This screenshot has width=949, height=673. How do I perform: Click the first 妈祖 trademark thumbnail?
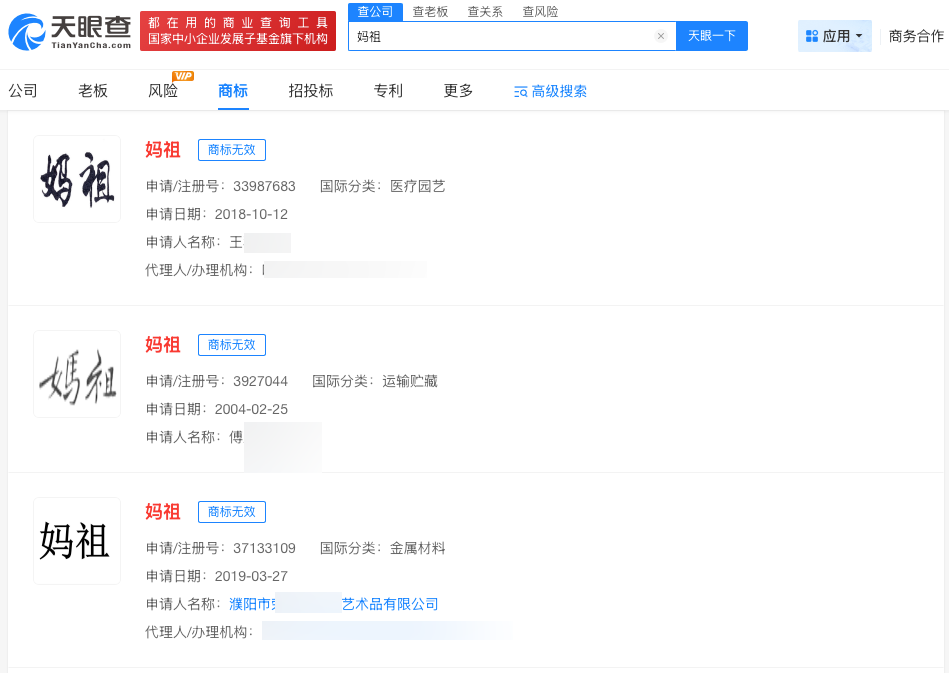[x=77, y=178]
